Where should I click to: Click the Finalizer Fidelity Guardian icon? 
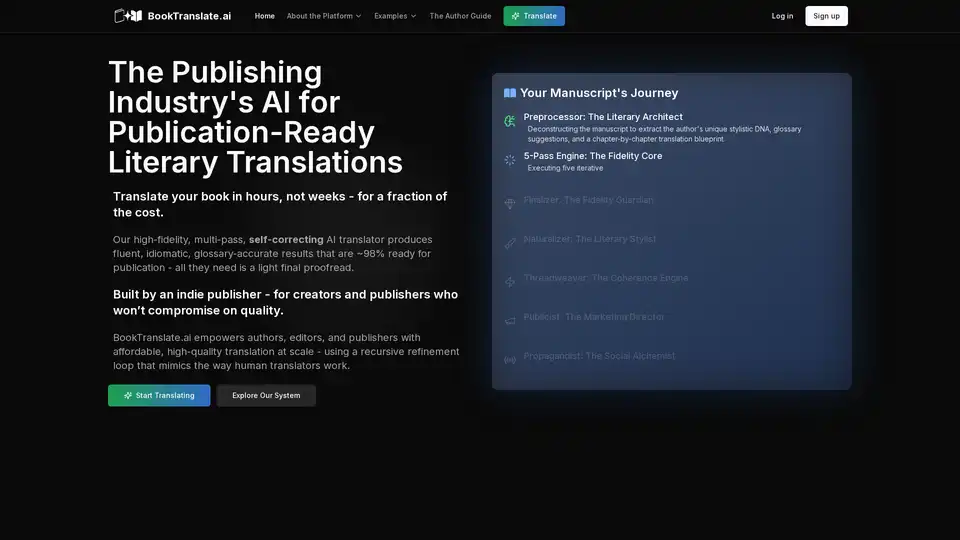510,204
